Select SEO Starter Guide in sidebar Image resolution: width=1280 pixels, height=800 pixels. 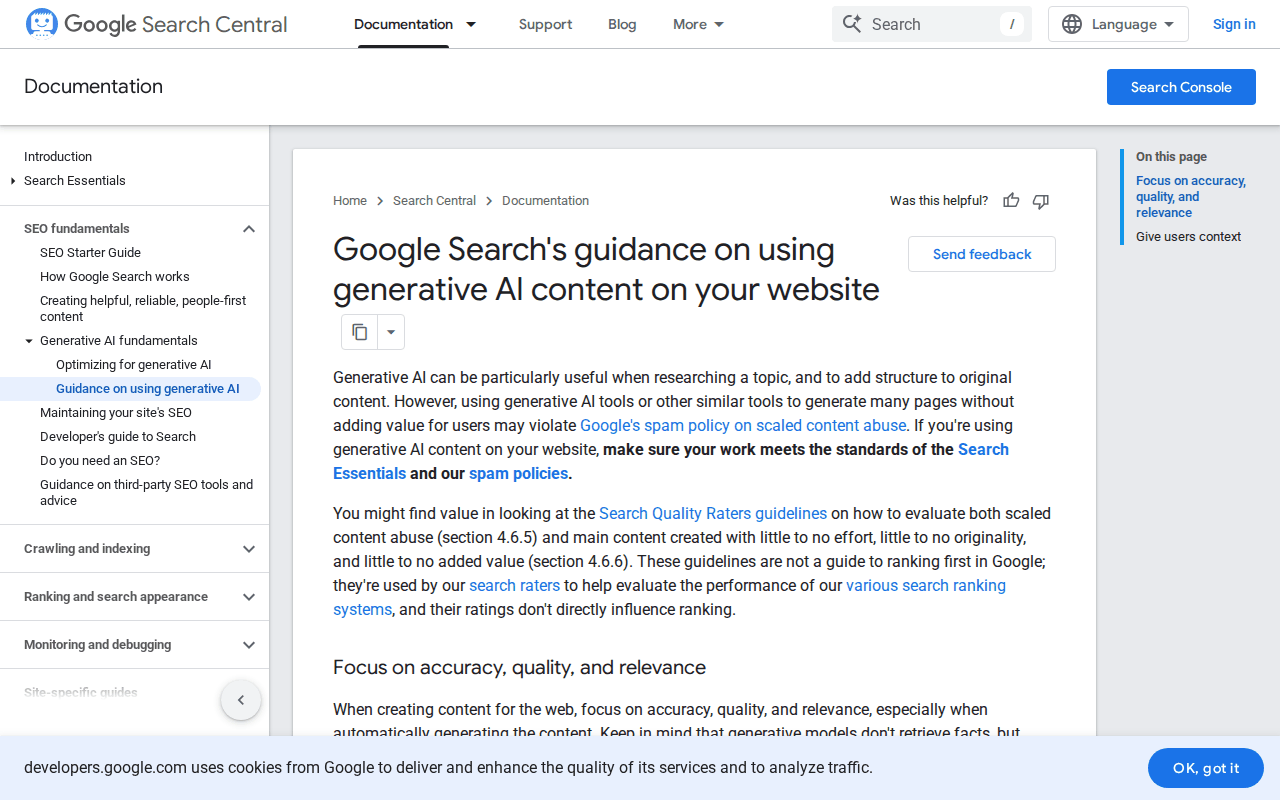[x=90, y=253]
